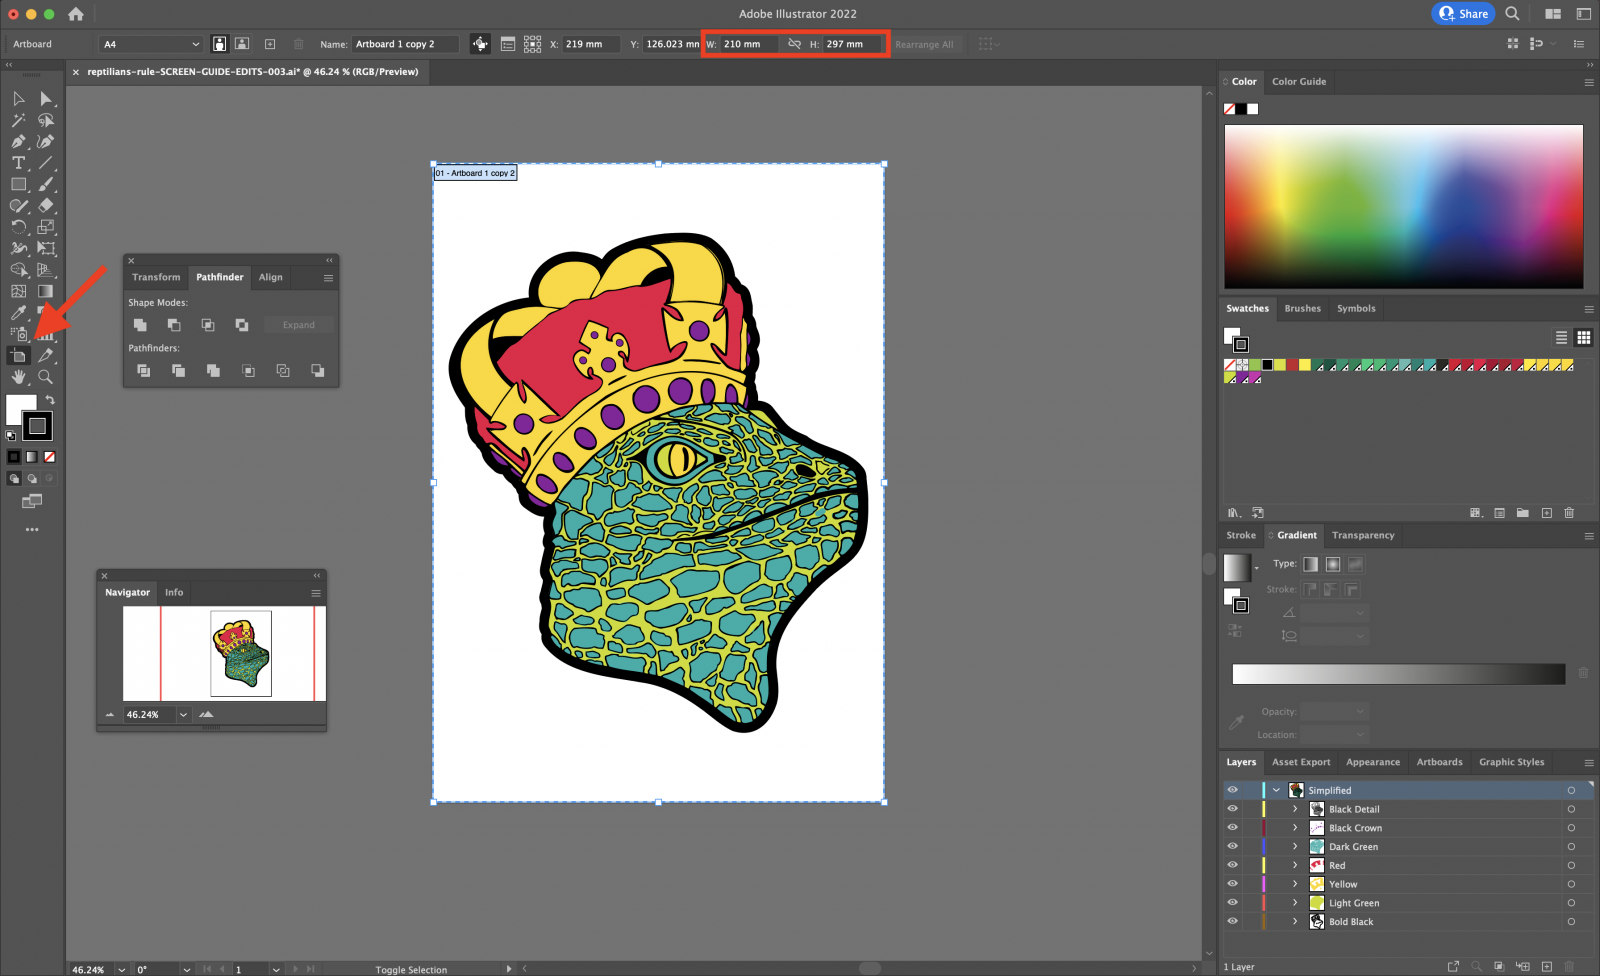
Task: Click the Minus Front shape mode icon
Action: (x=174, y=325)
